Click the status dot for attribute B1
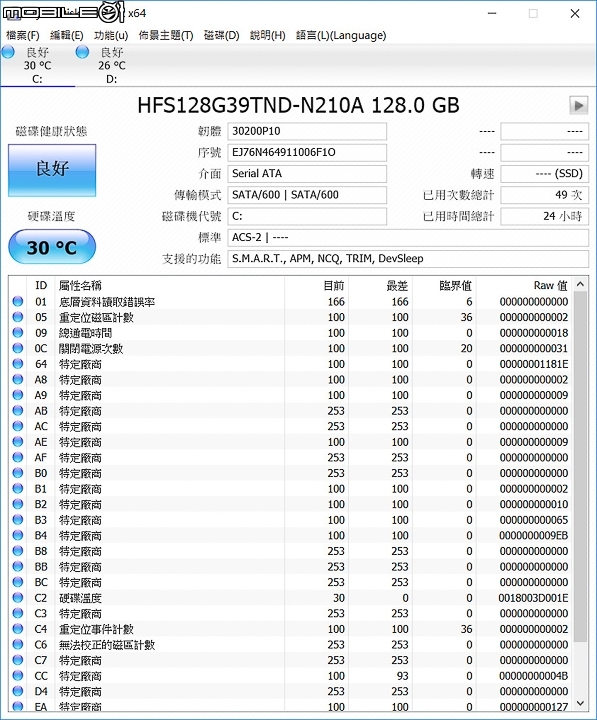597x720 pixels. click(18, 489)
